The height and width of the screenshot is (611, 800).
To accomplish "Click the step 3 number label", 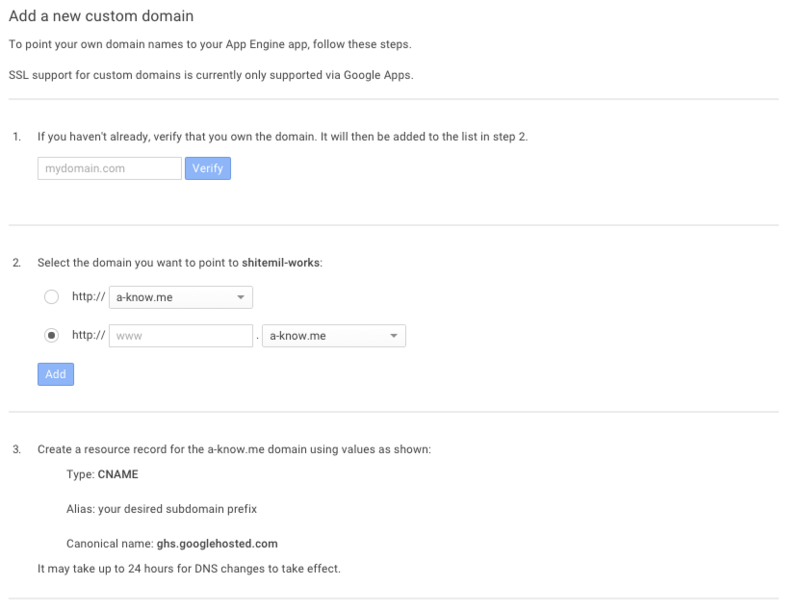I will point(17,449).
